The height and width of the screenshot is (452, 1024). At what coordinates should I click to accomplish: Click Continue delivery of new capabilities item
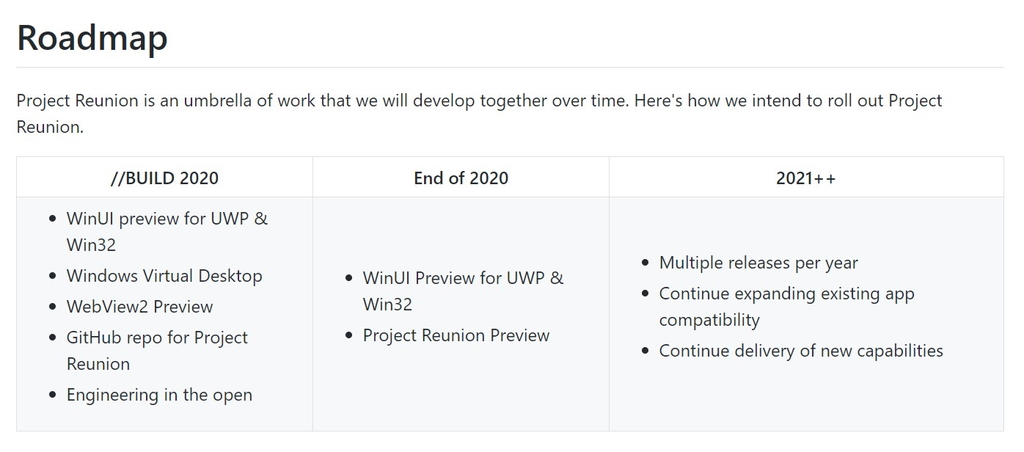pyautogui.click(x=801, y=350)
